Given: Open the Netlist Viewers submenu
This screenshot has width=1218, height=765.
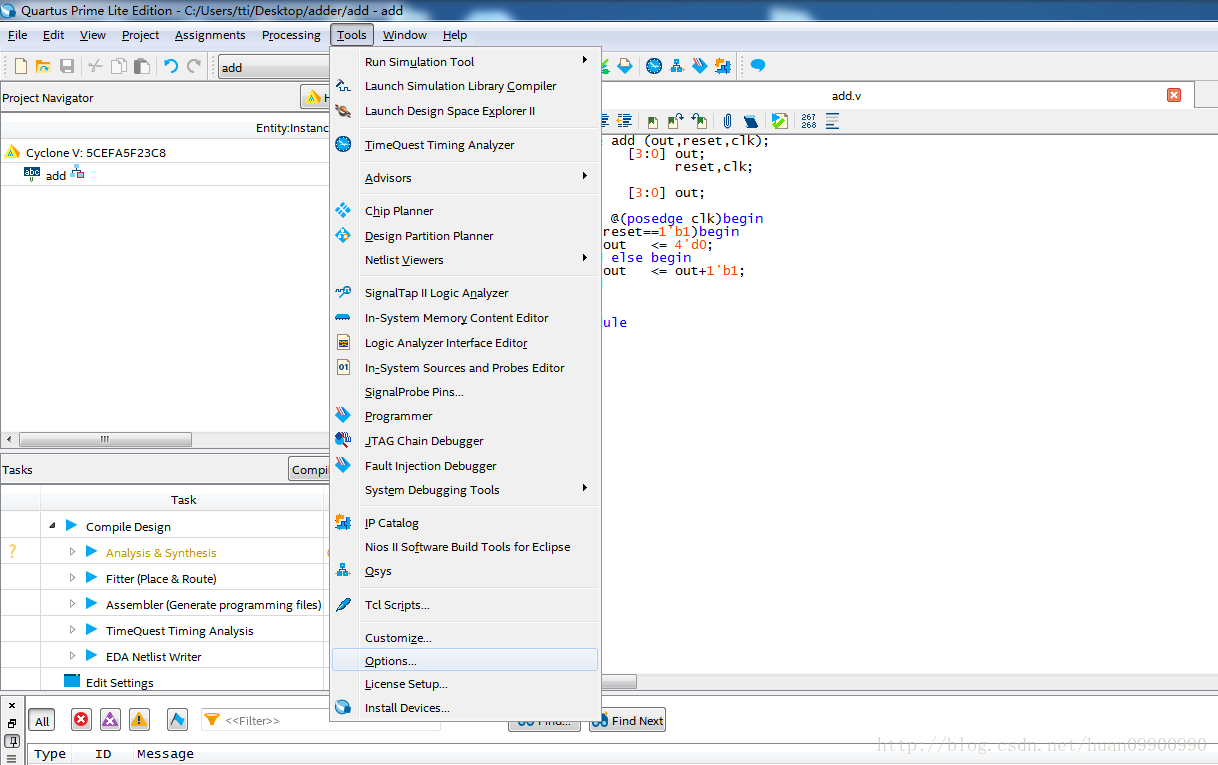Looking at the screenshot, I should (465, 259).
